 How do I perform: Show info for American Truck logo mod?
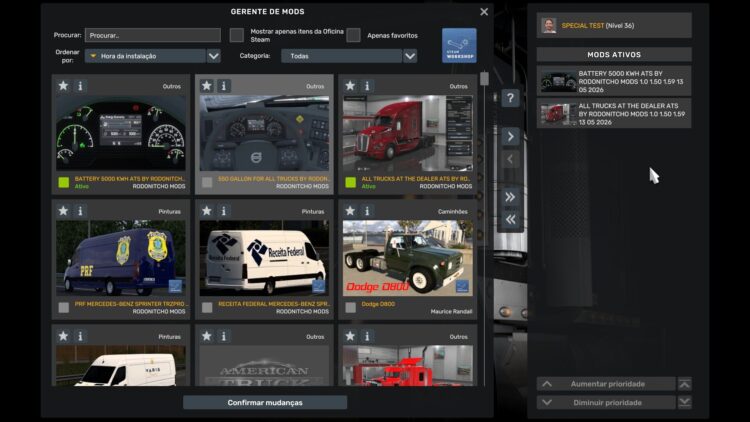tap(224, 336)
